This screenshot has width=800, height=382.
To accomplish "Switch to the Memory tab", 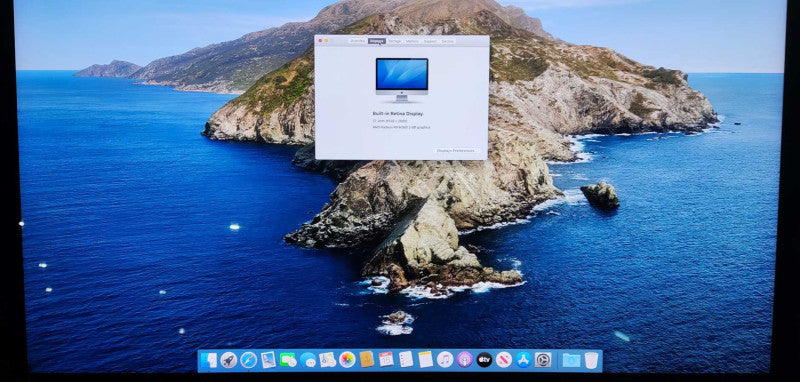I will click(412, 41).
